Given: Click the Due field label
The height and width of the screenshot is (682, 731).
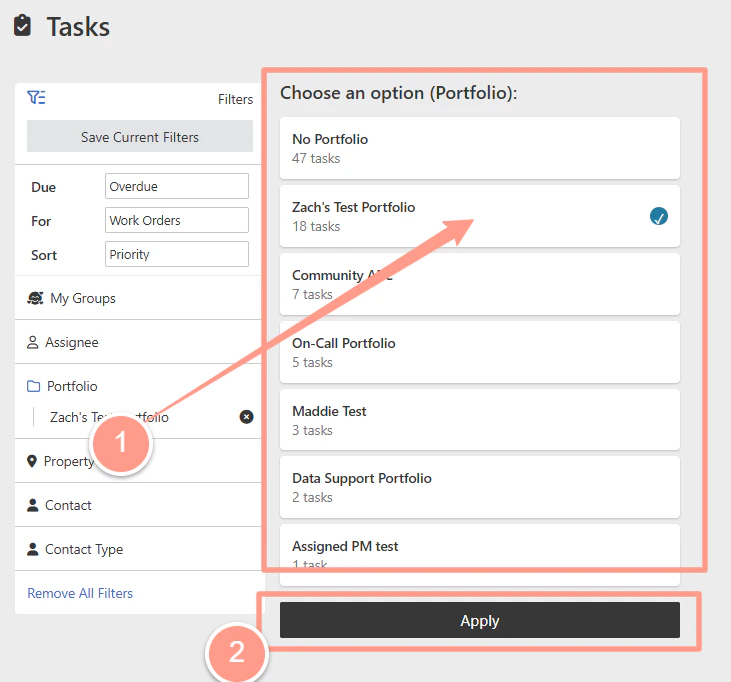Looking at the screenshot, I should pyautogui.click(x=43, y=187).
